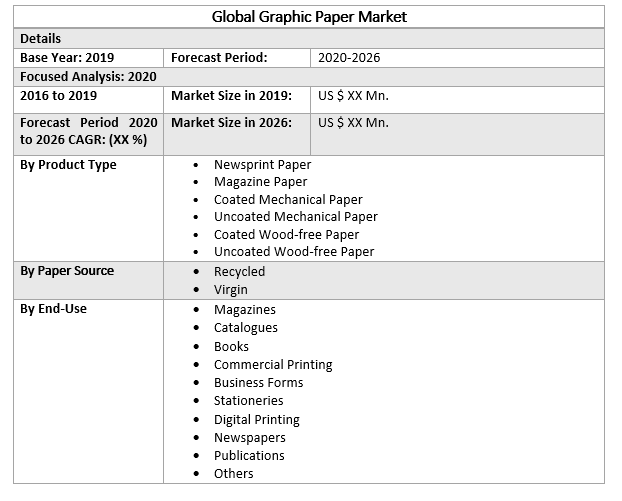Screen dimensions: 622x501
Task: Select the Market Size in 2019 label
Action: pyautogui.click(x=231, y=96)
